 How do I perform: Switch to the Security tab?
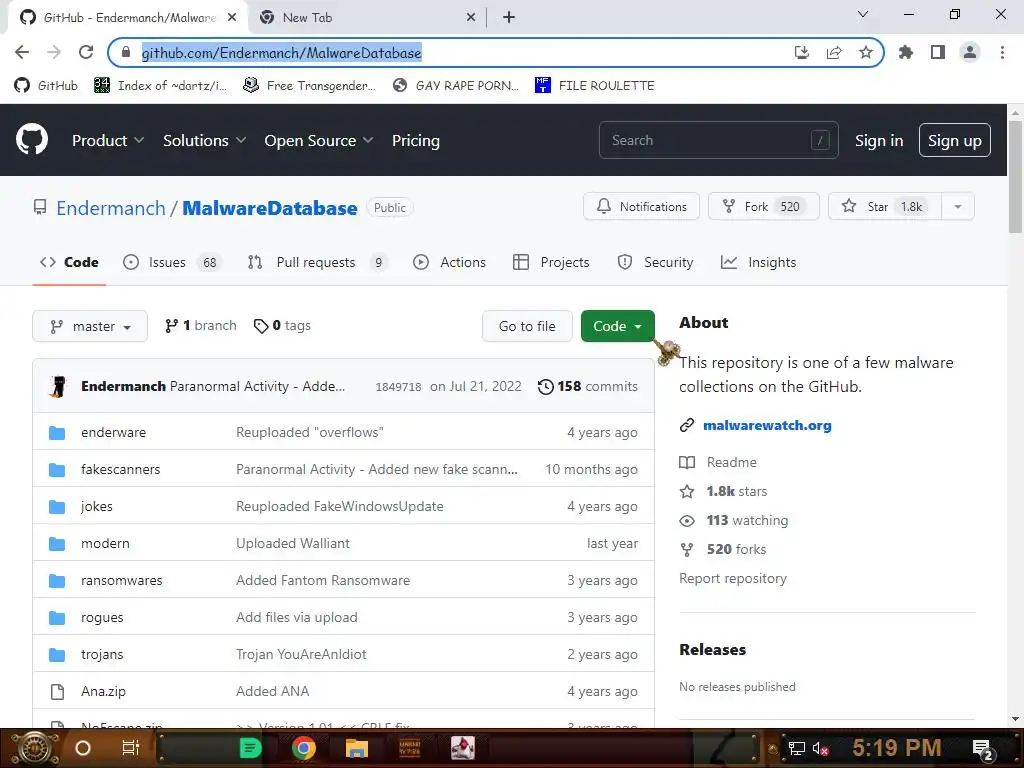[x=655, y=262]
